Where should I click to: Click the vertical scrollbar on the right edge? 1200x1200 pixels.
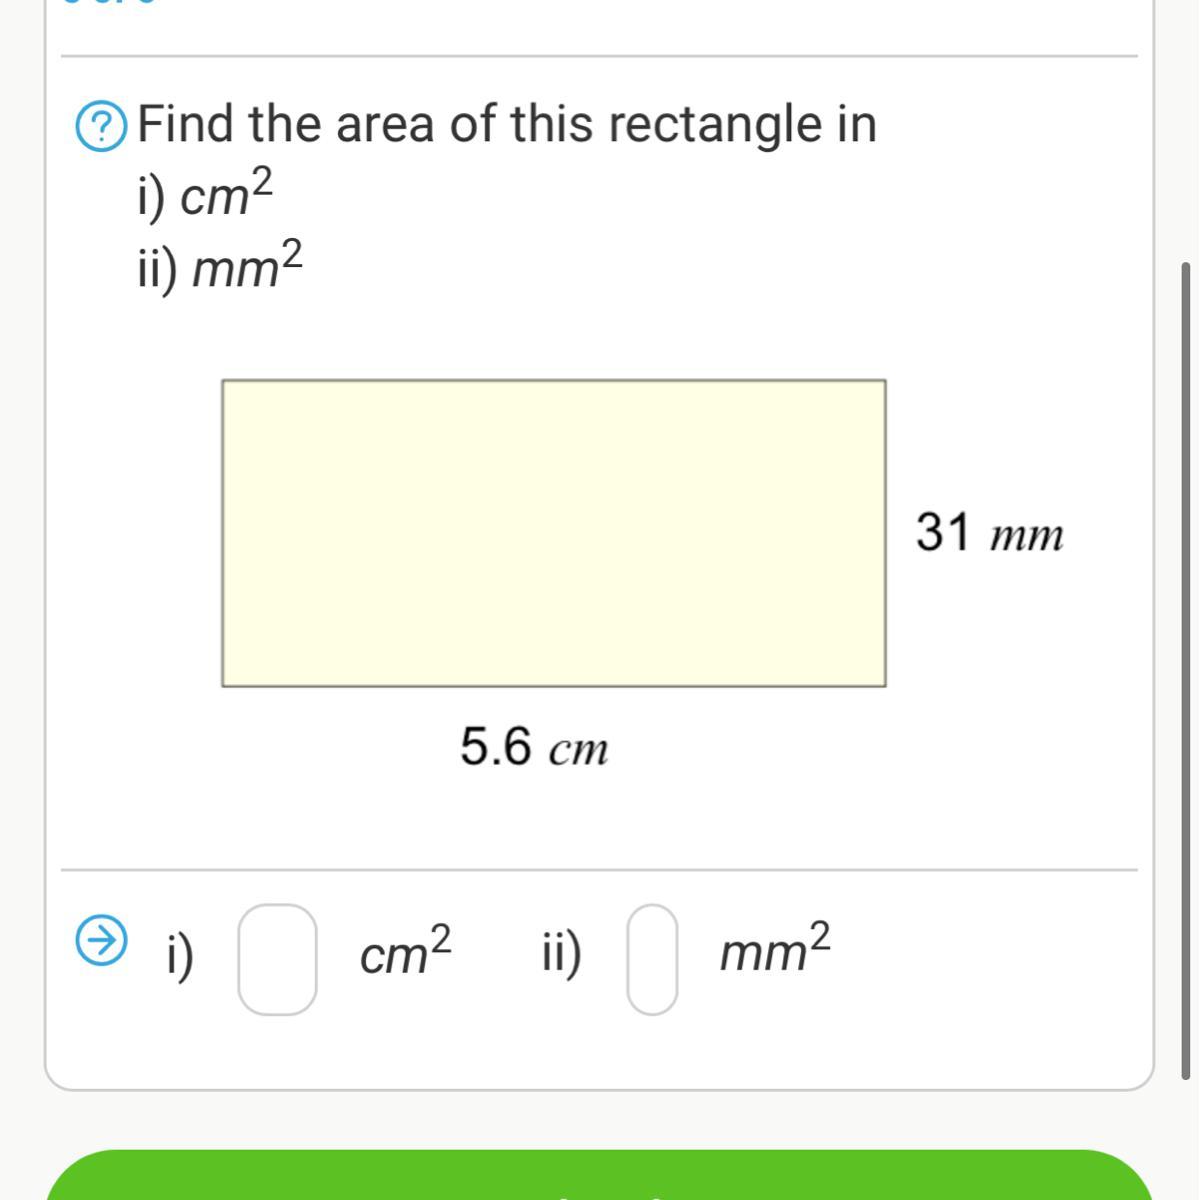tap(1186, 670)
